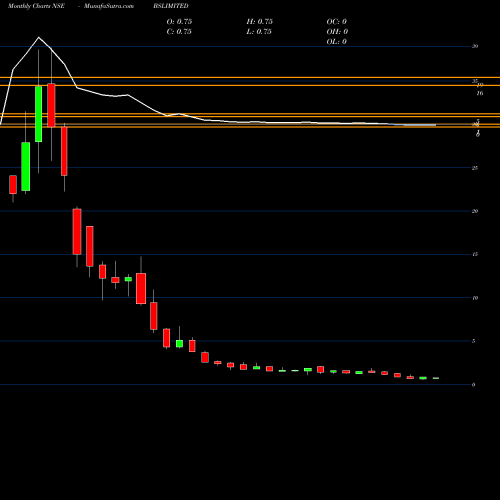Click the 39 price axis label
Image resolution: width=500 pixels, height=500 pixels.
point(475,46)
